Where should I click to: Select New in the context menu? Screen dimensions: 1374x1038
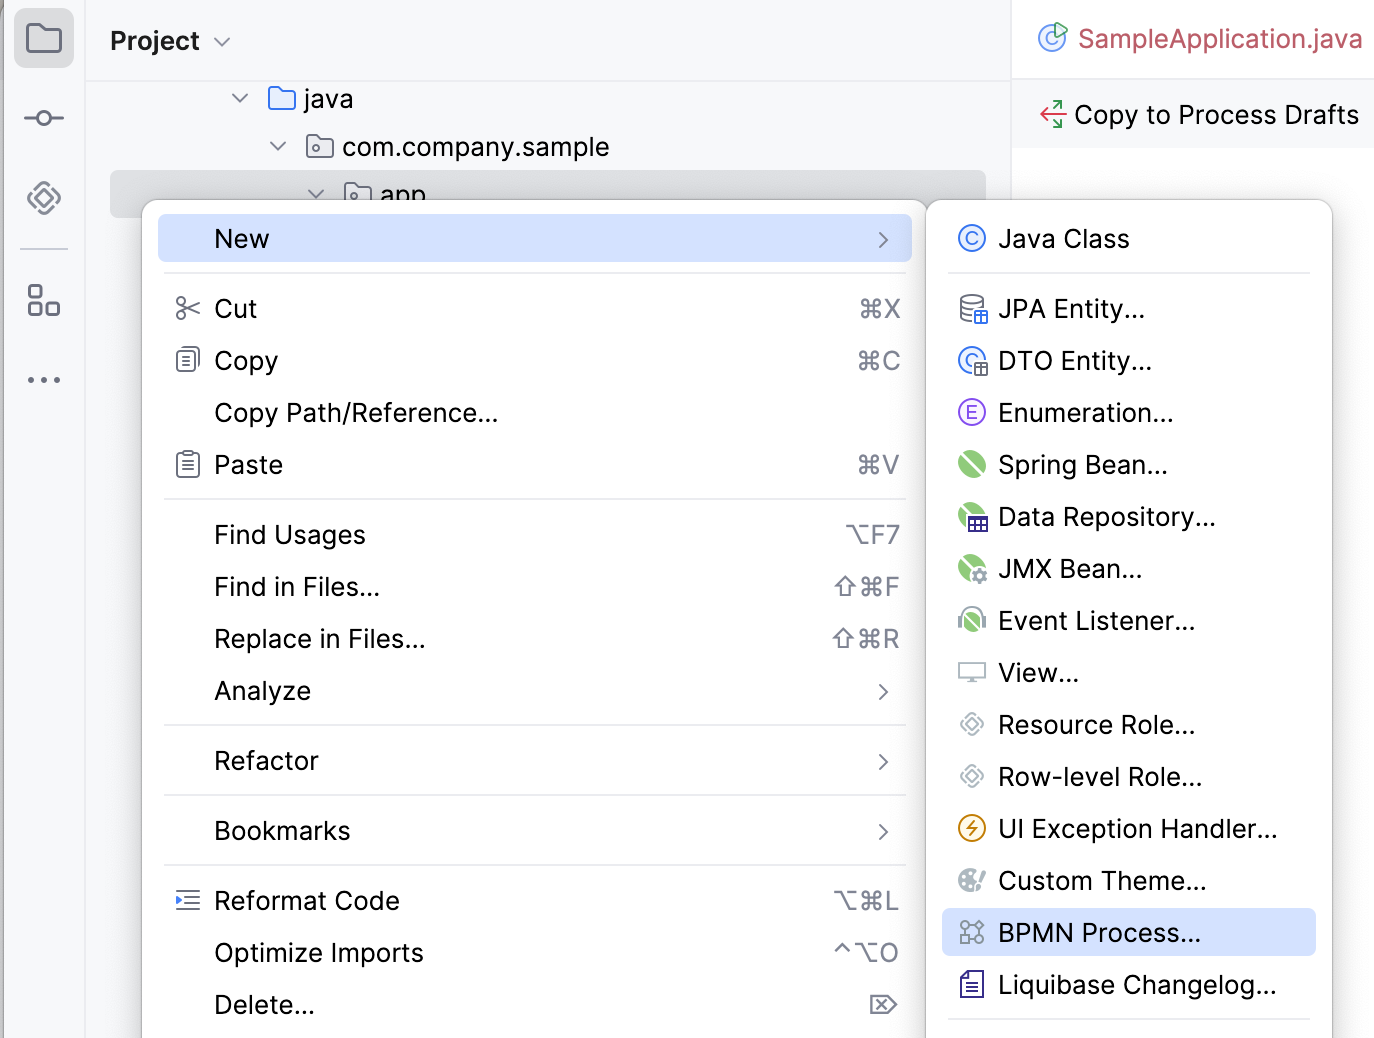point(241,238)
